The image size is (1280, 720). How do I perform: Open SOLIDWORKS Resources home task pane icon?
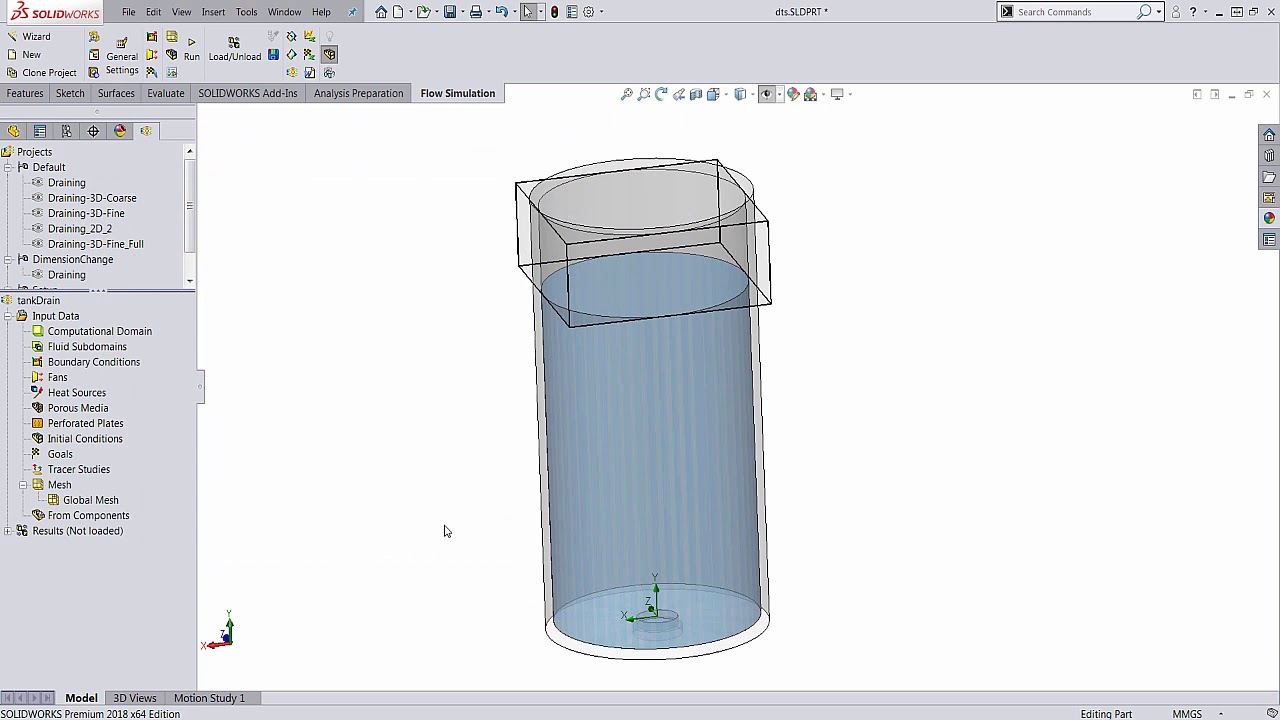[1269, 135]
